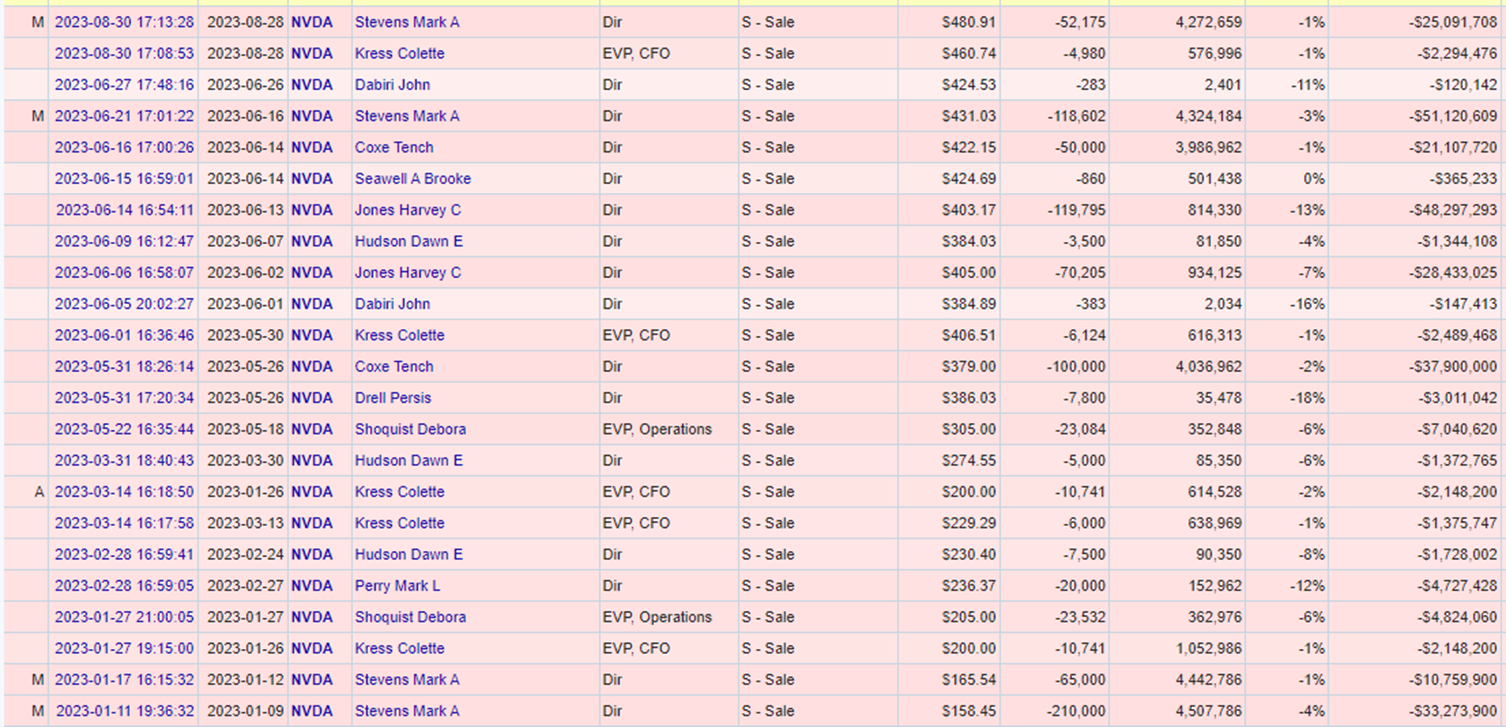1506x727 pixels.
Task: Select the 2023-01-27 19:15:00 filing link
Action: pyautogui.click(x=124, y=648)
